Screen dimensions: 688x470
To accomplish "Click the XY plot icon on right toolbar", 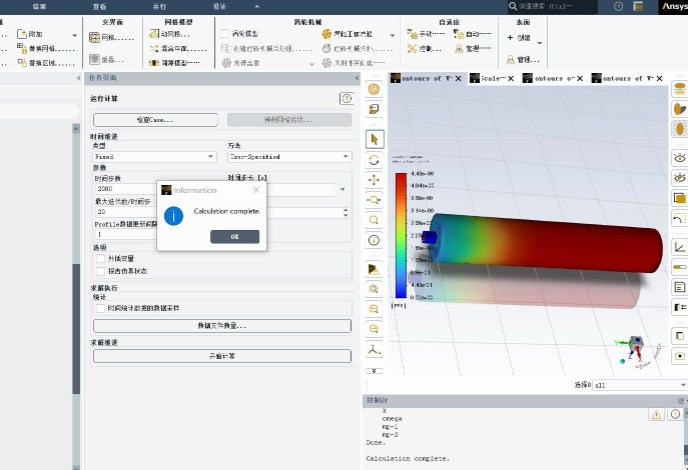I will pyautogui.click(x=680, y=246).
